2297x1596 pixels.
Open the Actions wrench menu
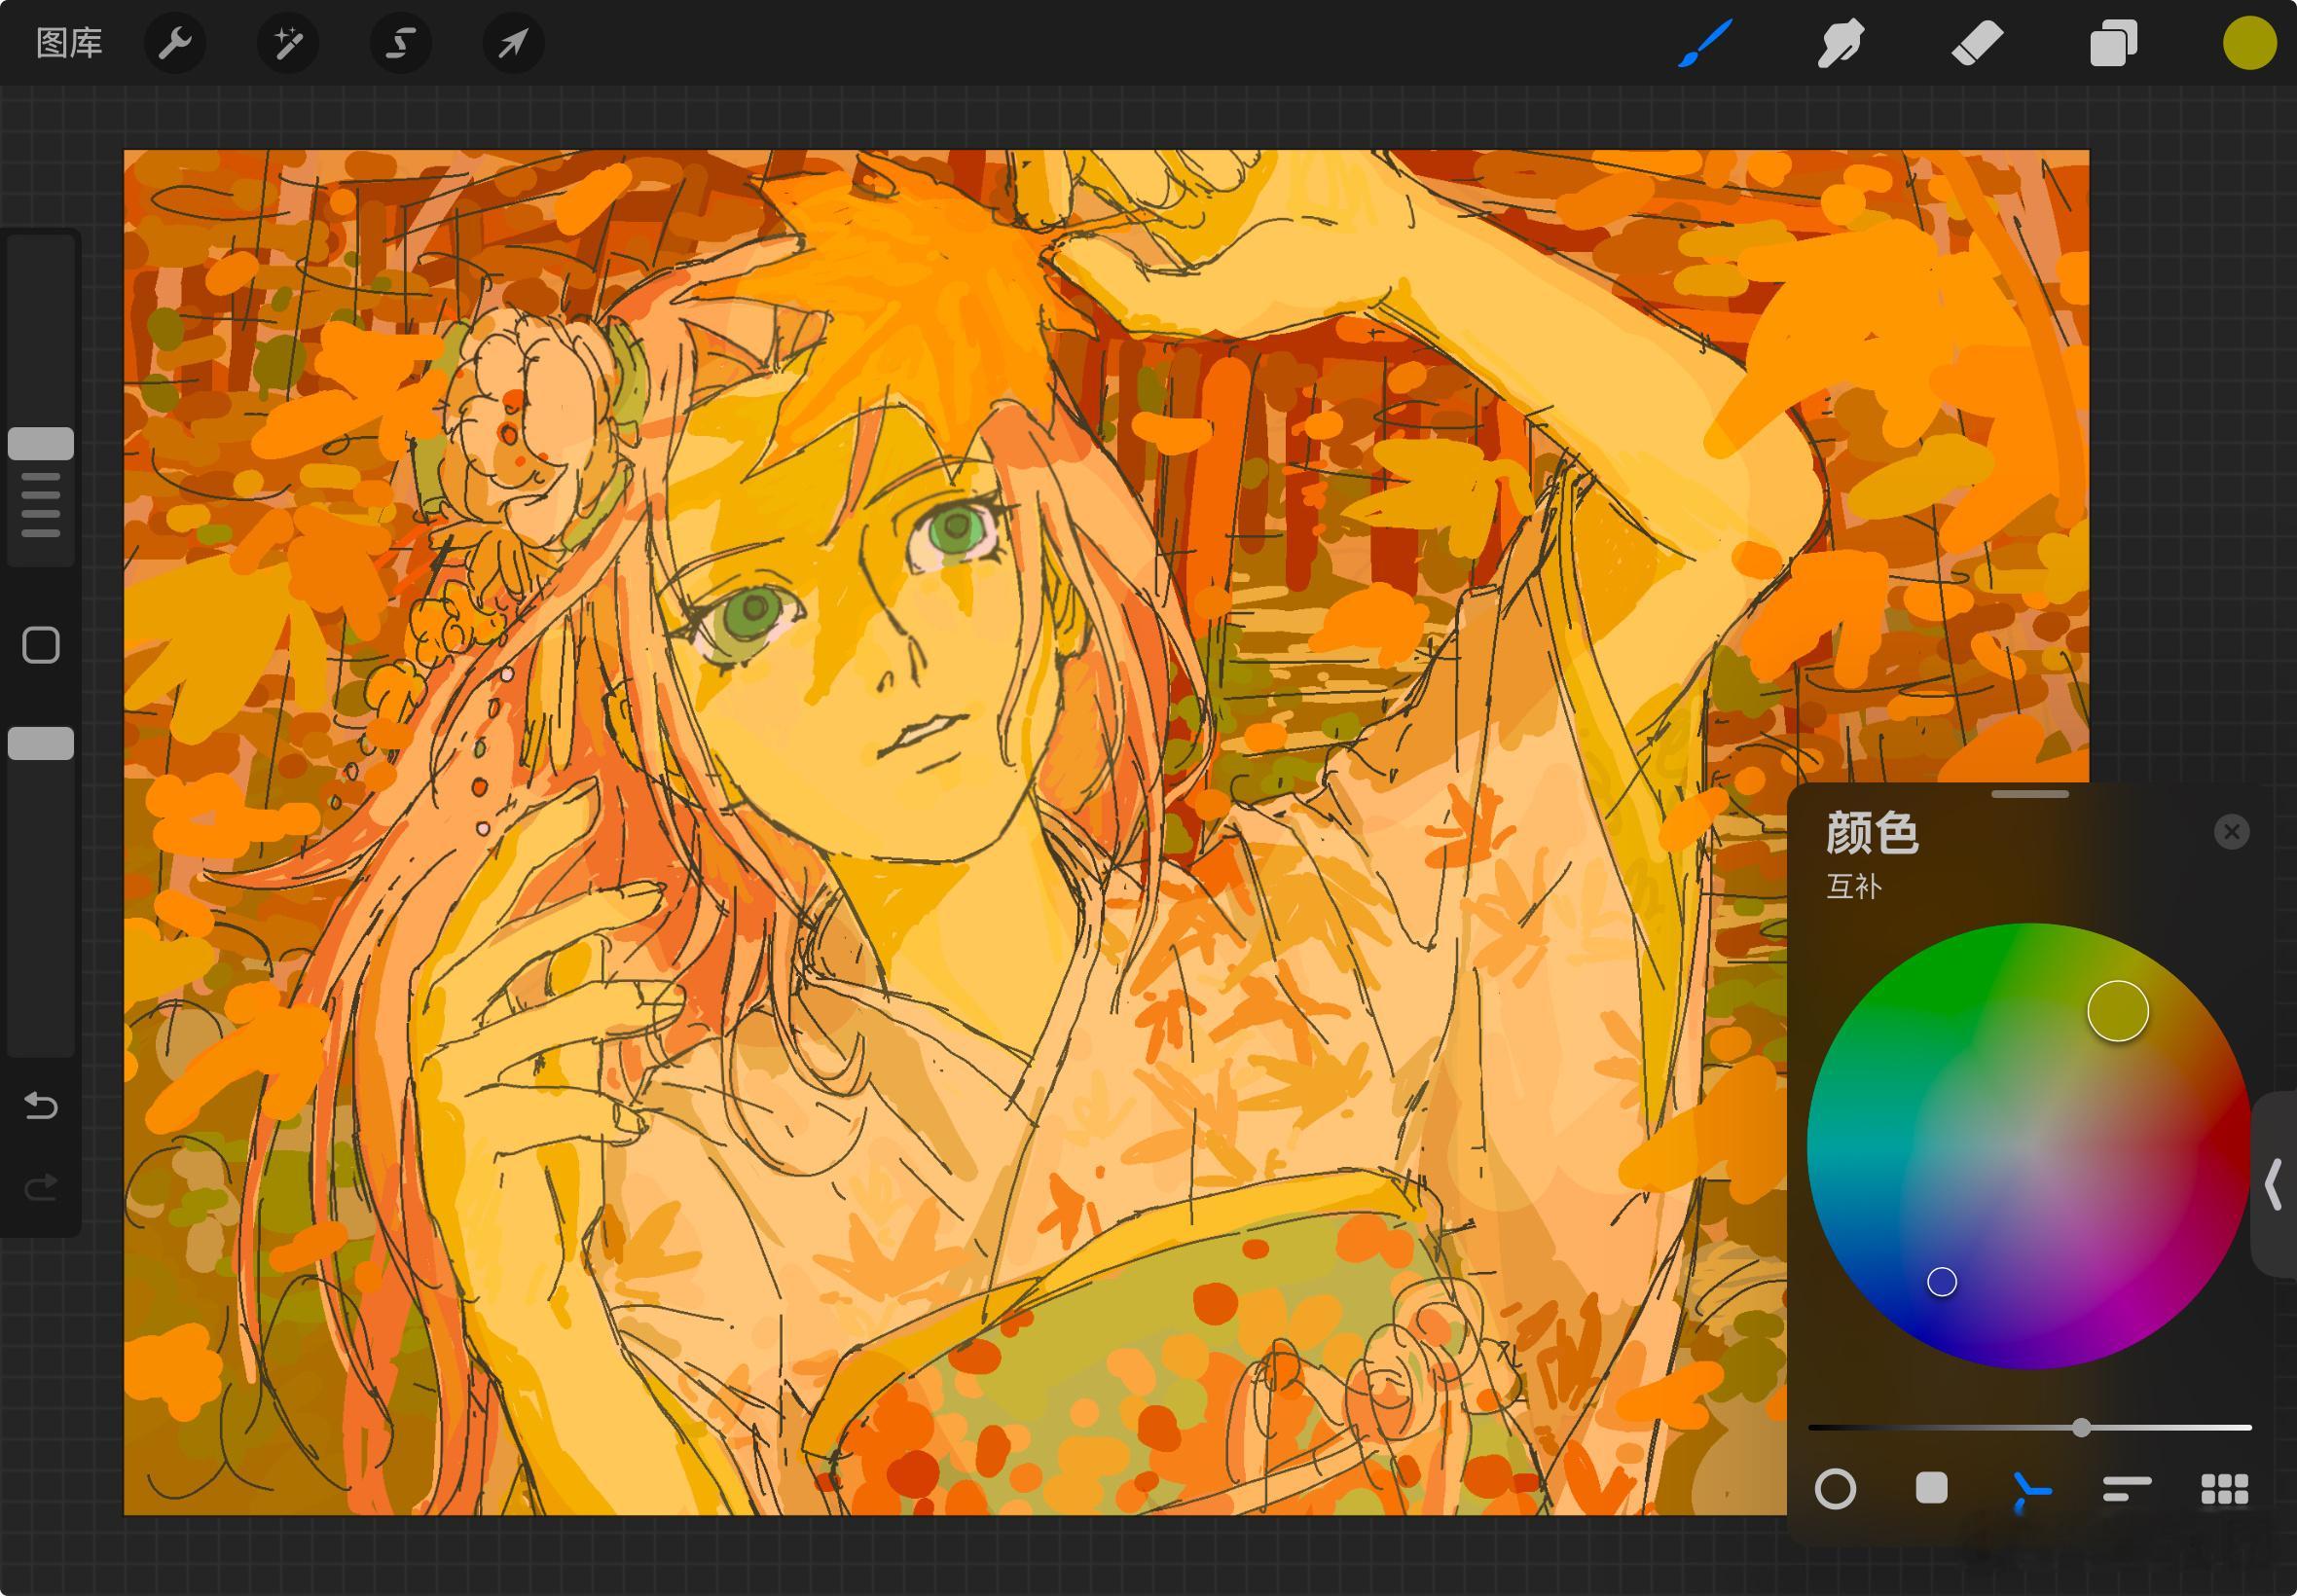(x=175, y=43)
